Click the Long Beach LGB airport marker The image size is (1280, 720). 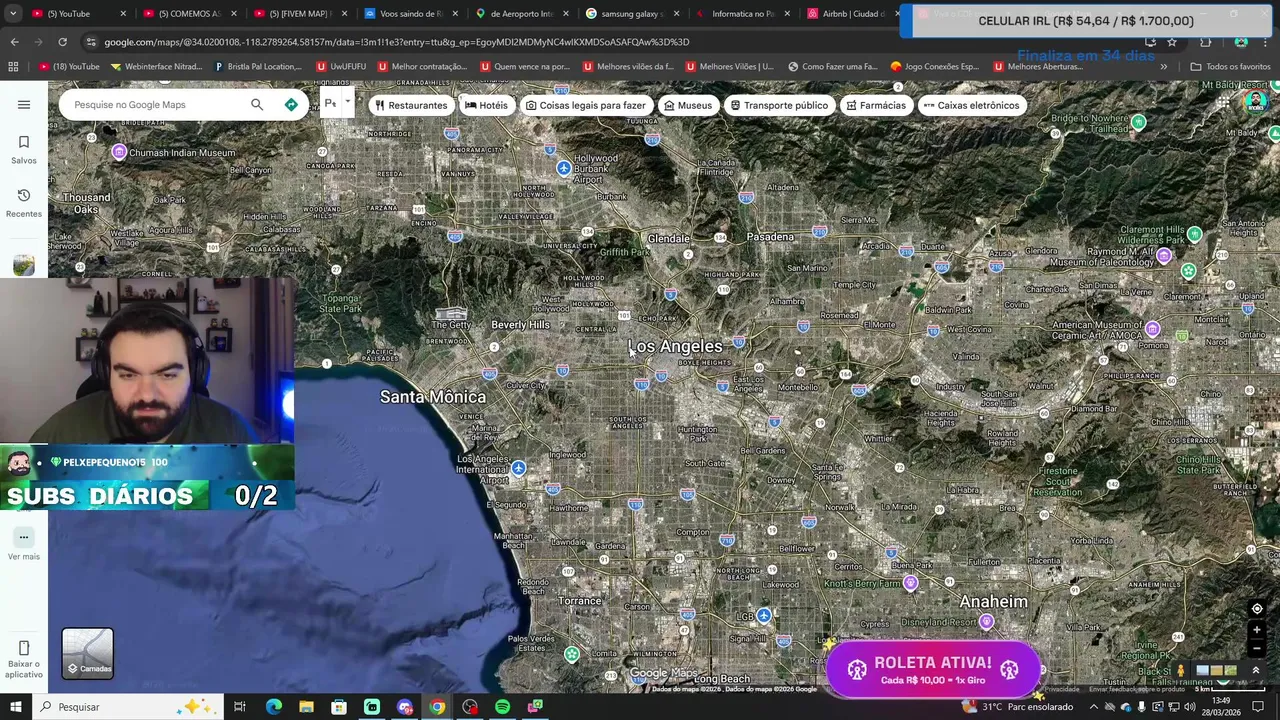pyautogui.click(x=764, y=615)
